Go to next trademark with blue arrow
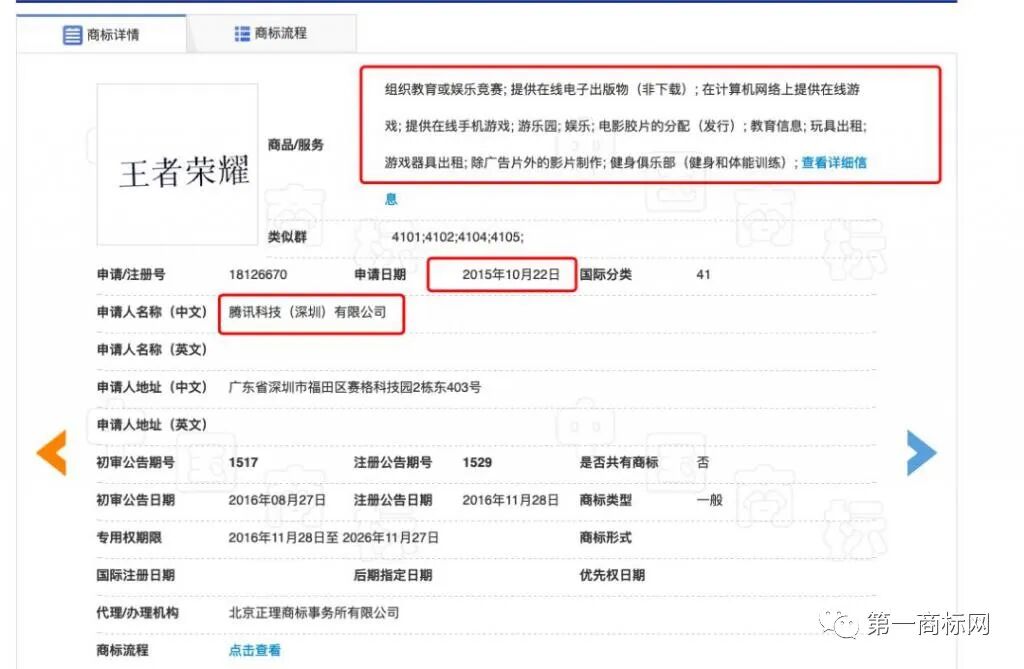 click(x=921, y=452)
